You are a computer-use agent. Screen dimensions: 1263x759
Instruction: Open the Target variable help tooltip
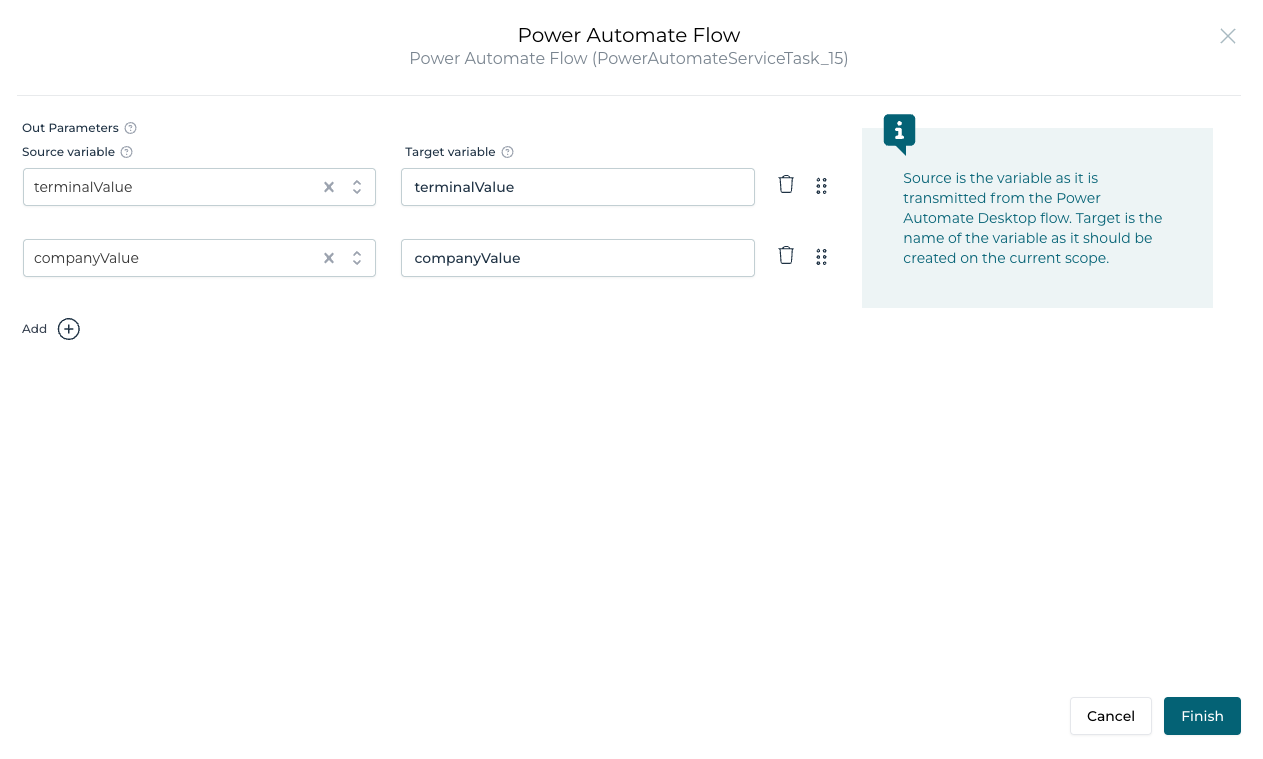(507, 151)
